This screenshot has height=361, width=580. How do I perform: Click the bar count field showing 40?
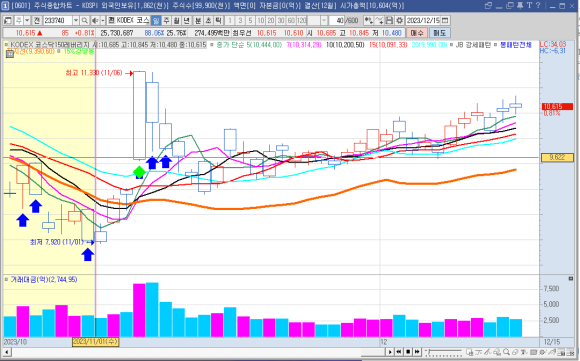[337, 20]
